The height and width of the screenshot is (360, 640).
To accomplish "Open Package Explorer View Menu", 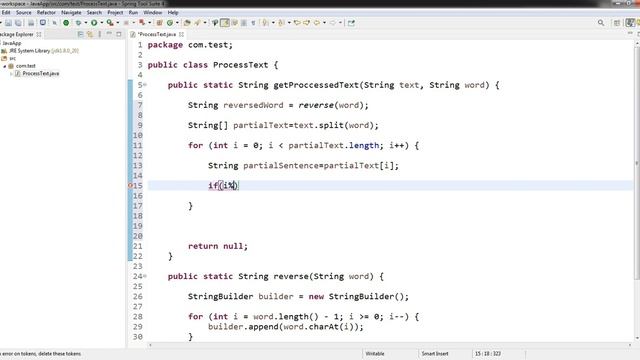I will pyautogui.click(x=100, y=34).
